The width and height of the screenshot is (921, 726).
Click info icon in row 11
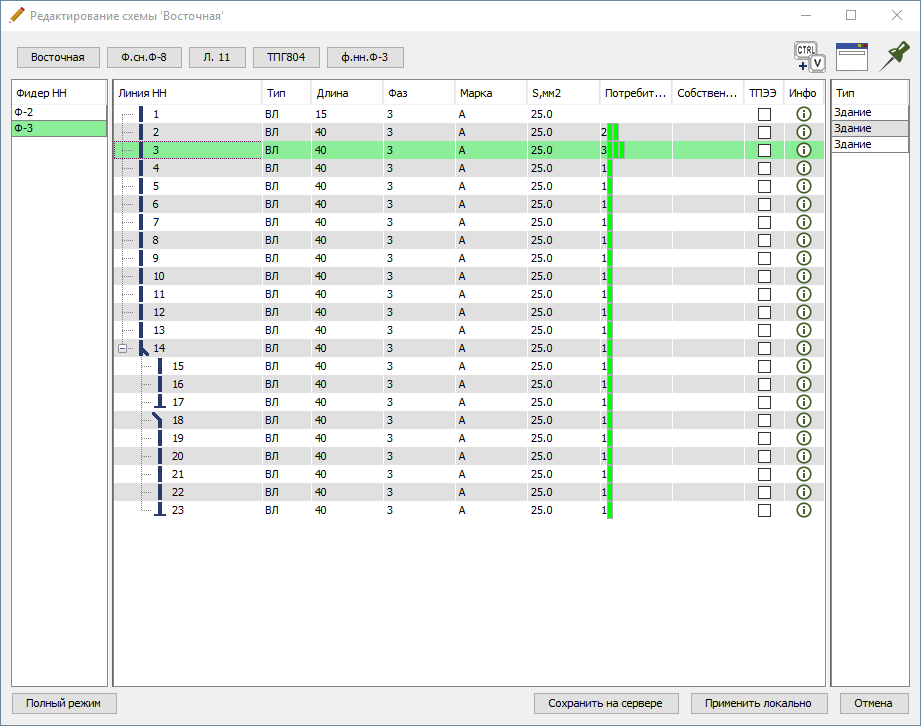point(804,294)
